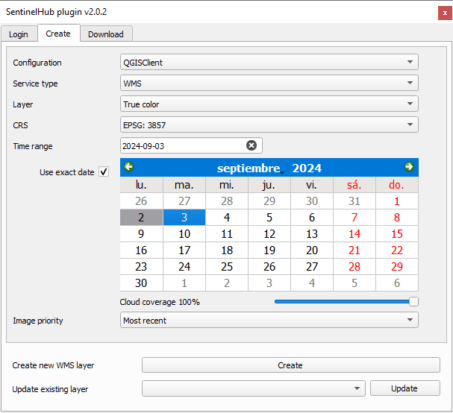Go to next month with green arrow
Image resolution: width=453 pixels, height=413 pixels.
coord(409,166)
